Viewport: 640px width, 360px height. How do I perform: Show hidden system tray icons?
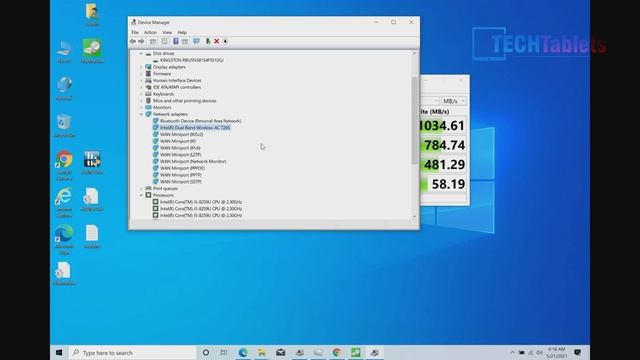(x=512, y=352)
